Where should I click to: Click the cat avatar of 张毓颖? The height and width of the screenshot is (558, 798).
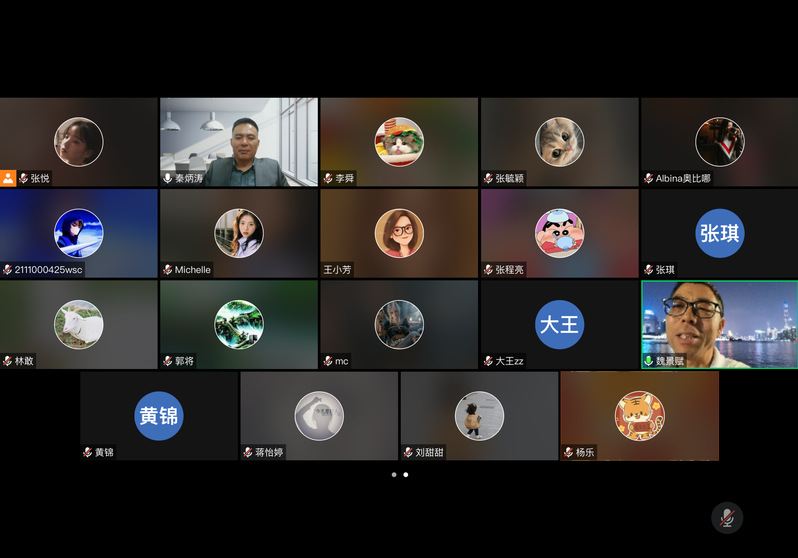(x=559, y=142)
